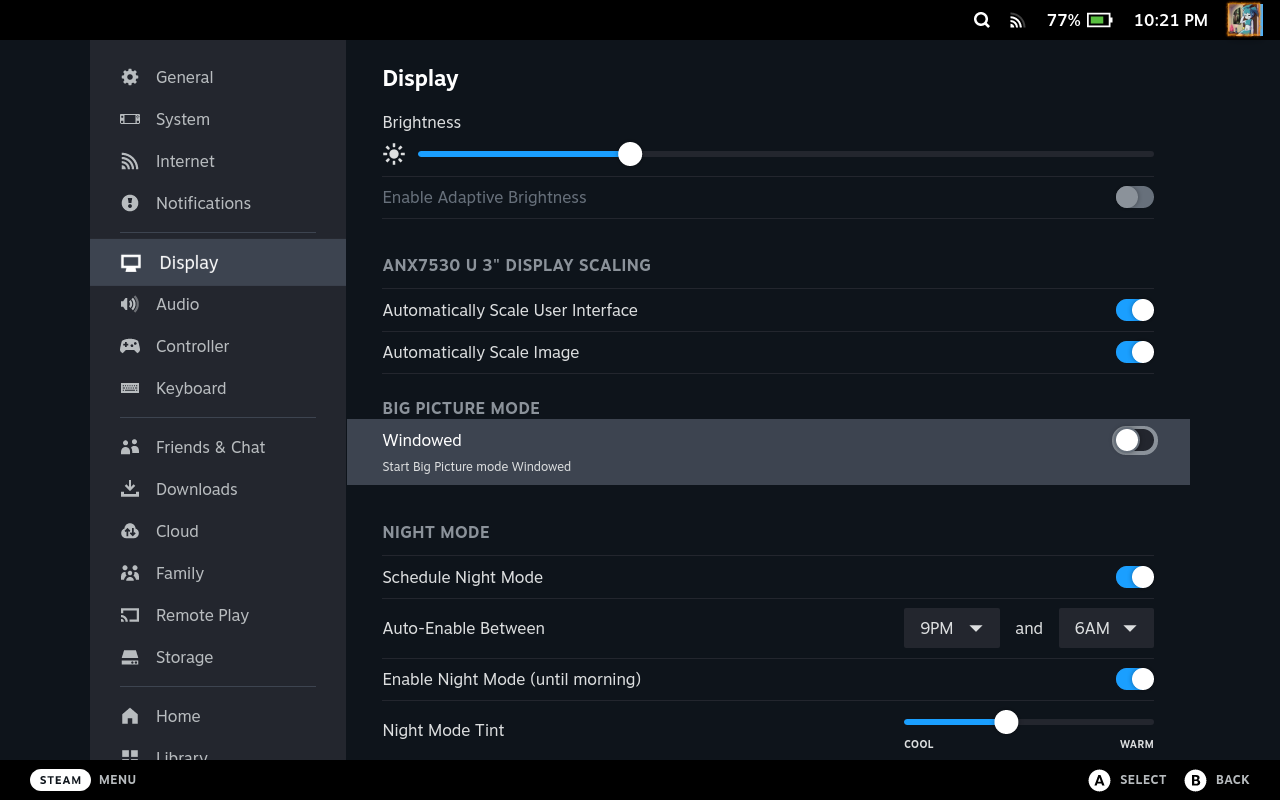Open the 9PM start time dropdown
Viewport: 1280px width, 800px height.
pyautogui.click(x=952, y=628)
